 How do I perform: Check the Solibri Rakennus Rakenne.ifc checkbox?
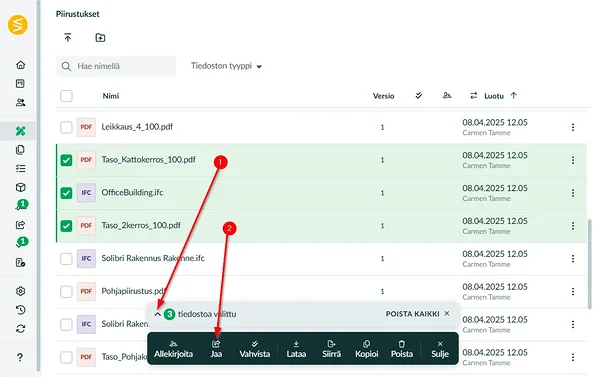coord(66,259)
